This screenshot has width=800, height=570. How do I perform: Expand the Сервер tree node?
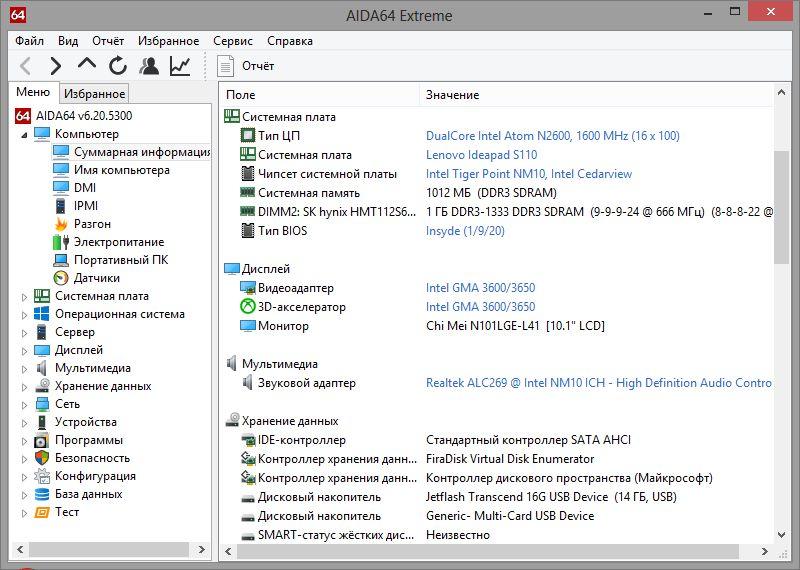pyautogui.click(x=24, y=333)
